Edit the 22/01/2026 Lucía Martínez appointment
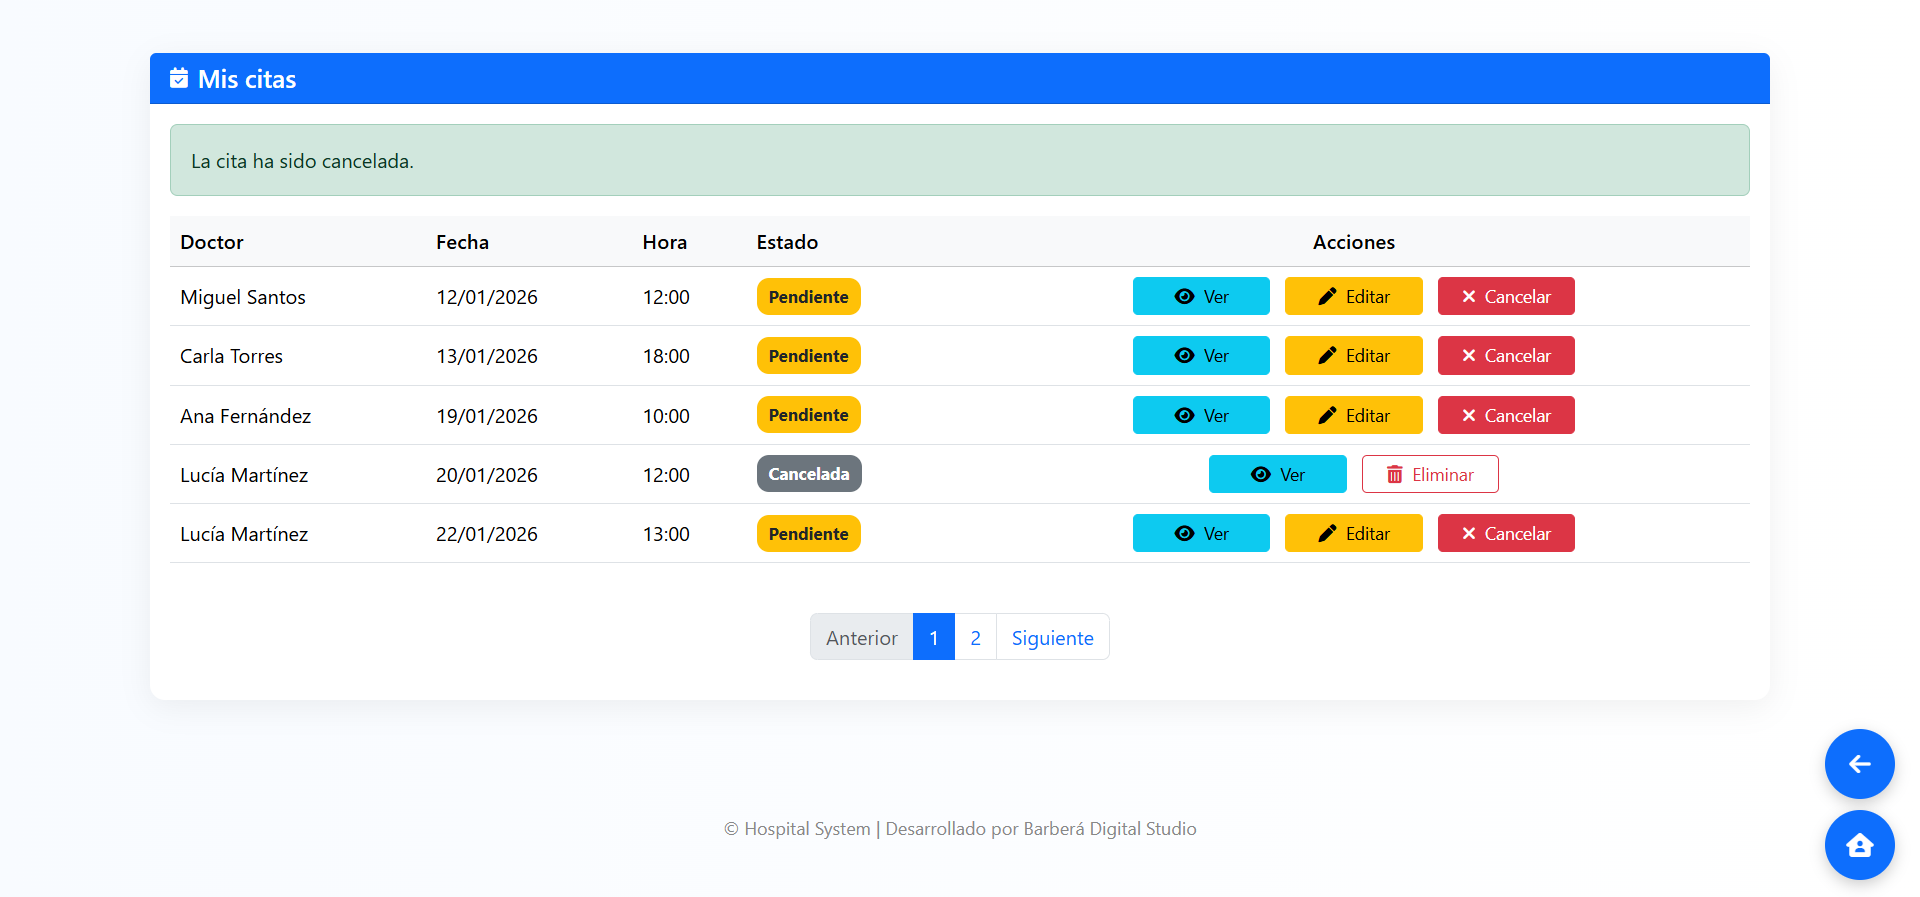 1353,533
